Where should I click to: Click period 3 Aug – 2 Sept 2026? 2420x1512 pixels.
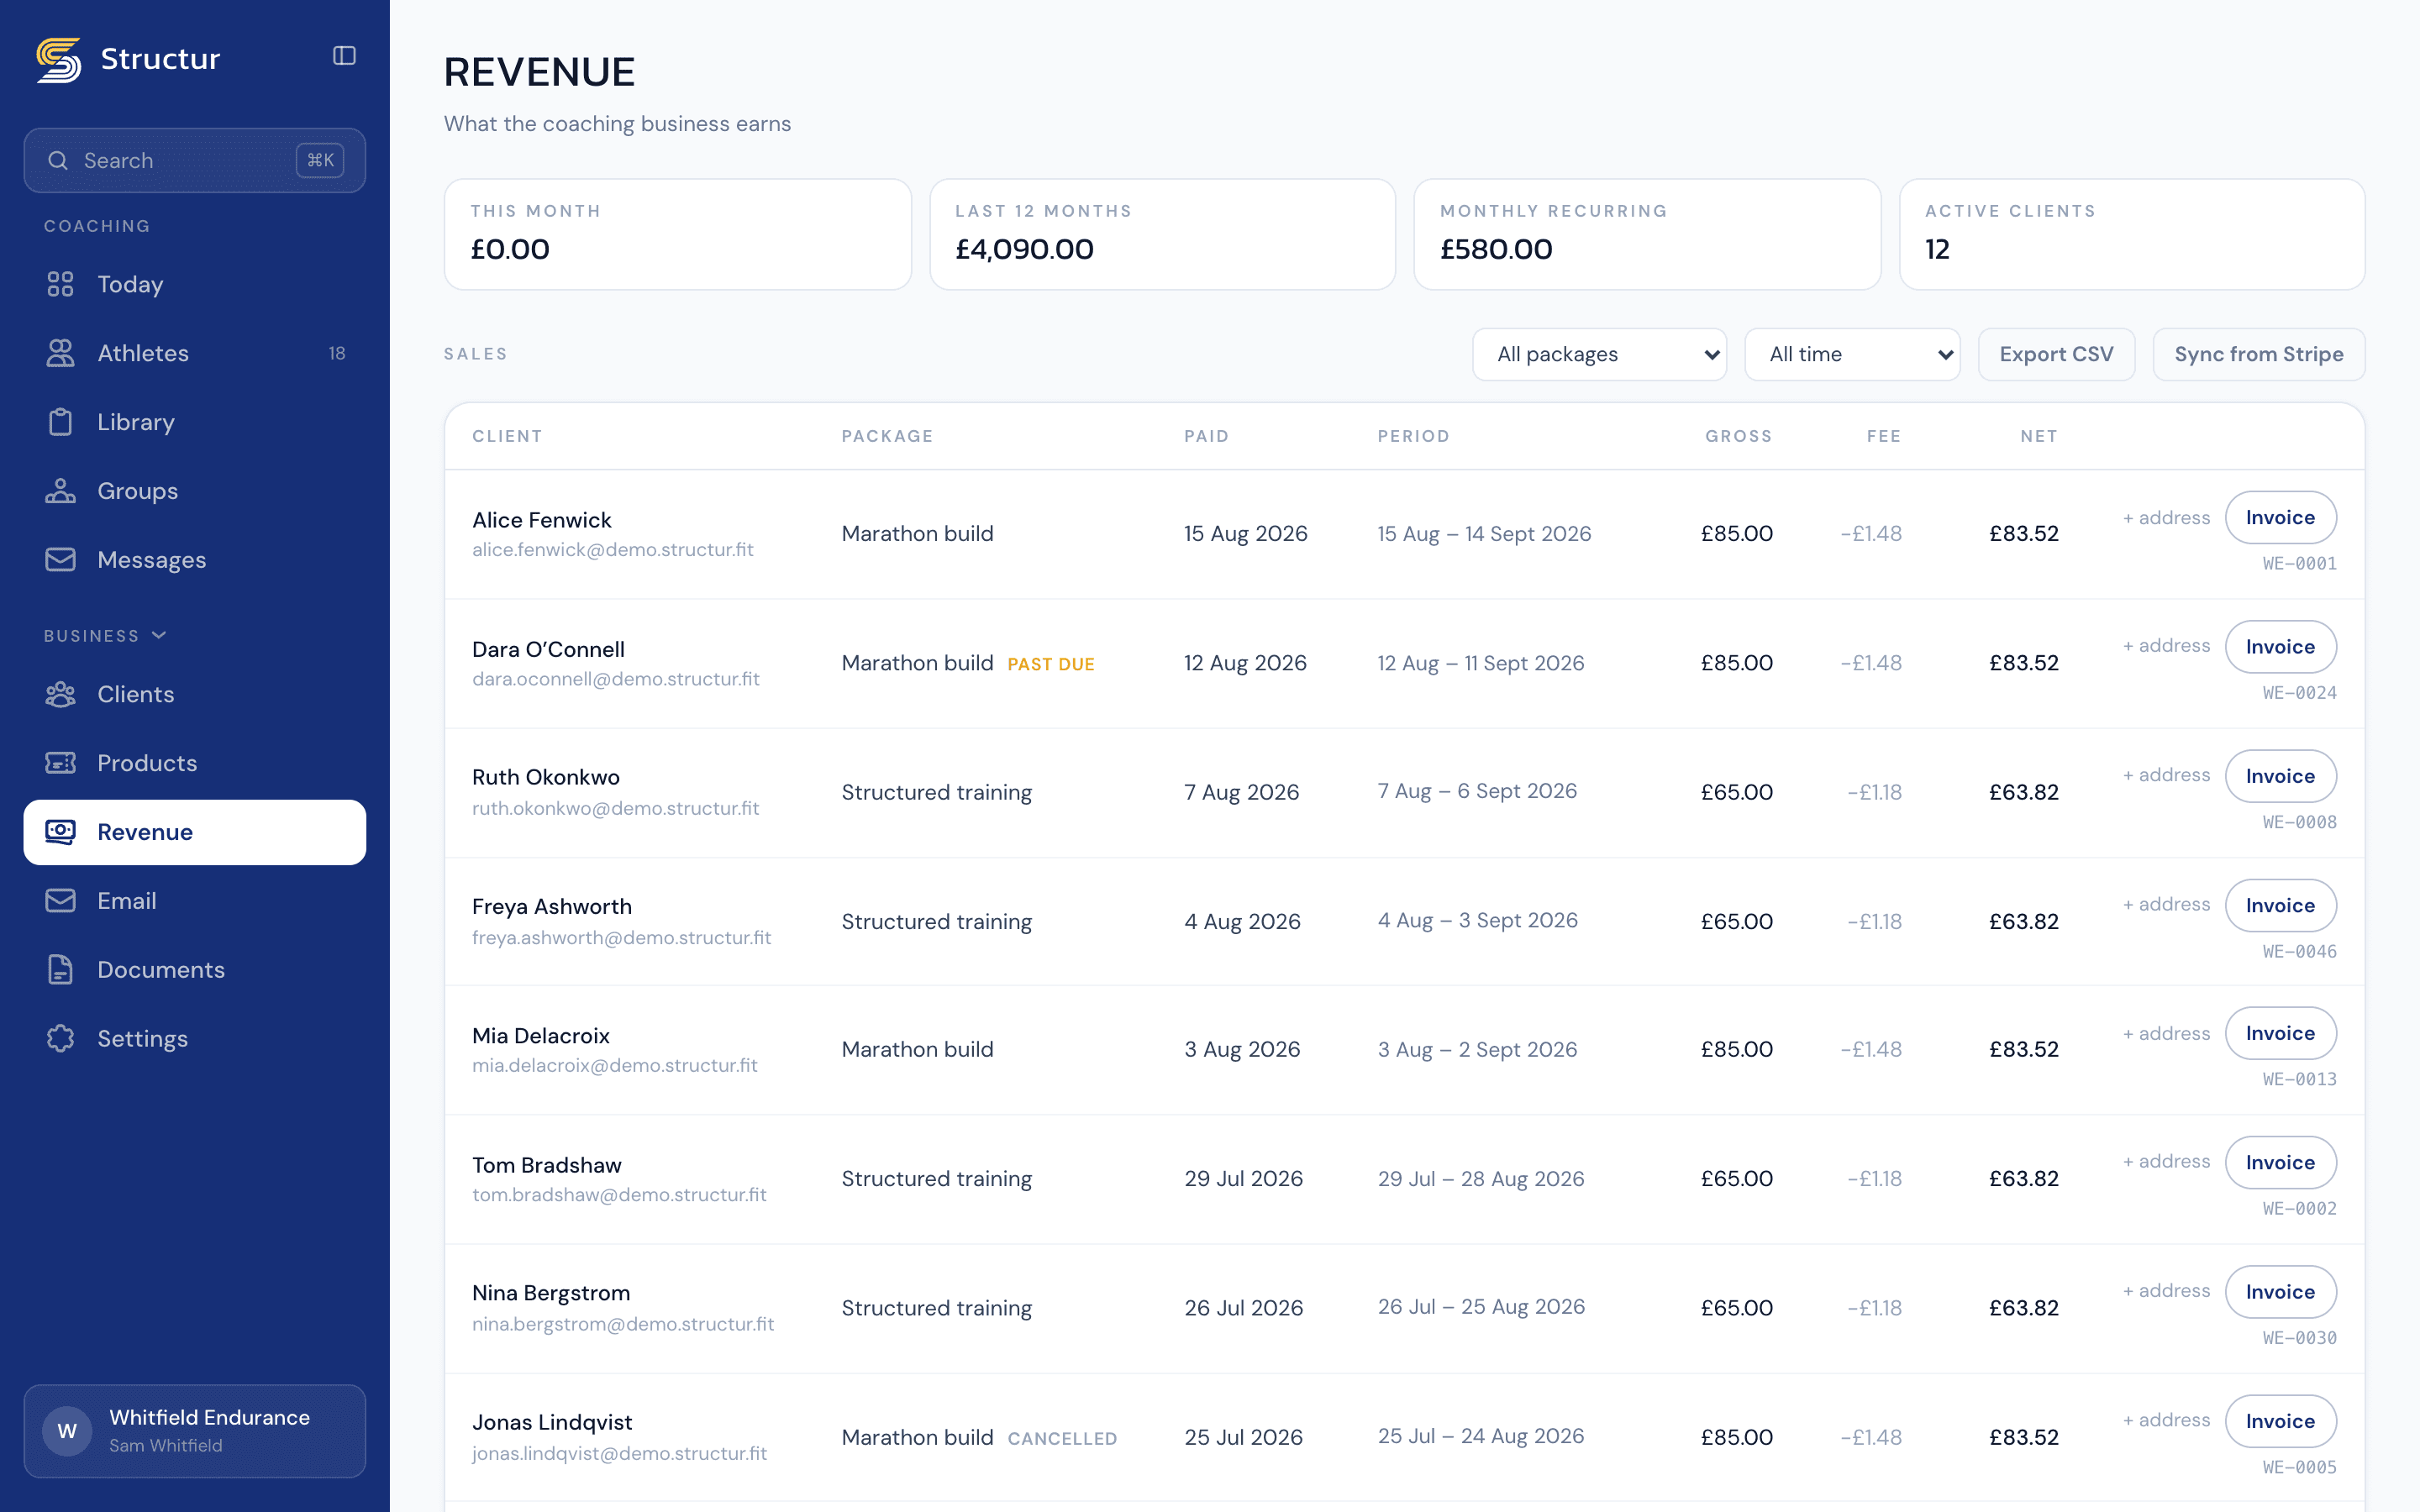tap(1477, 1049)
